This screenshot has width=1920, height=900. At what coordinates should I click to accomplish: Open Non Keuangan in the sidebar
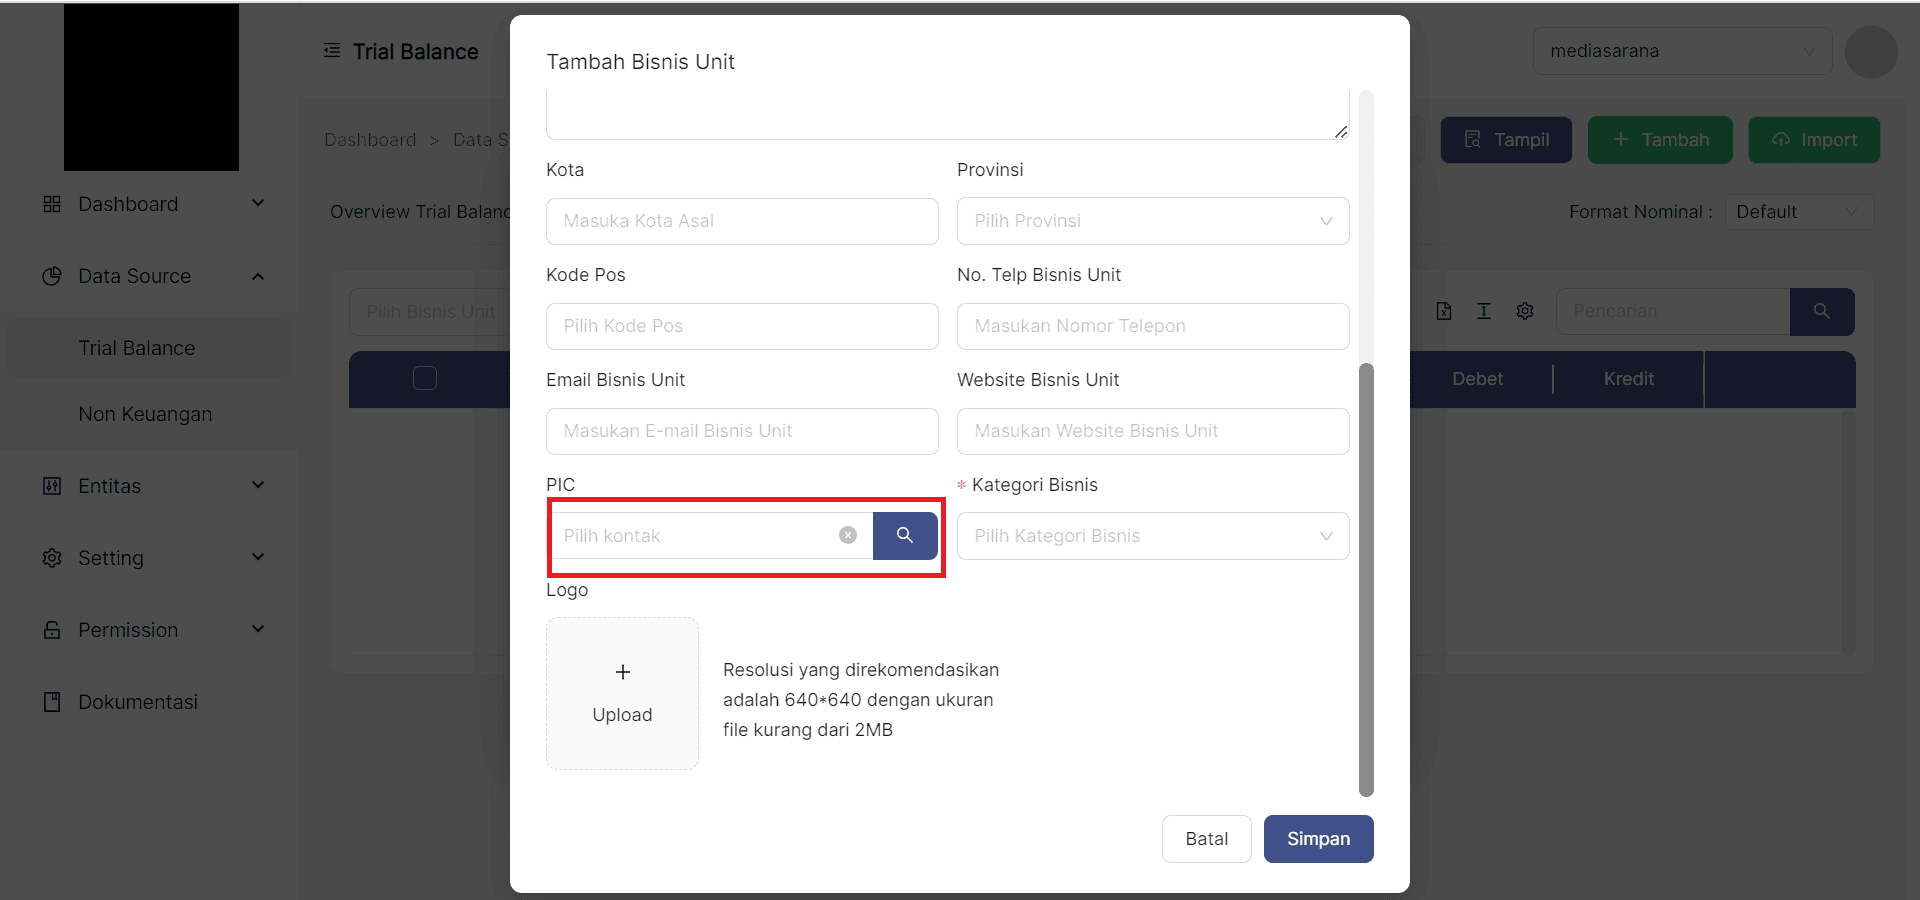click(145, 414)
